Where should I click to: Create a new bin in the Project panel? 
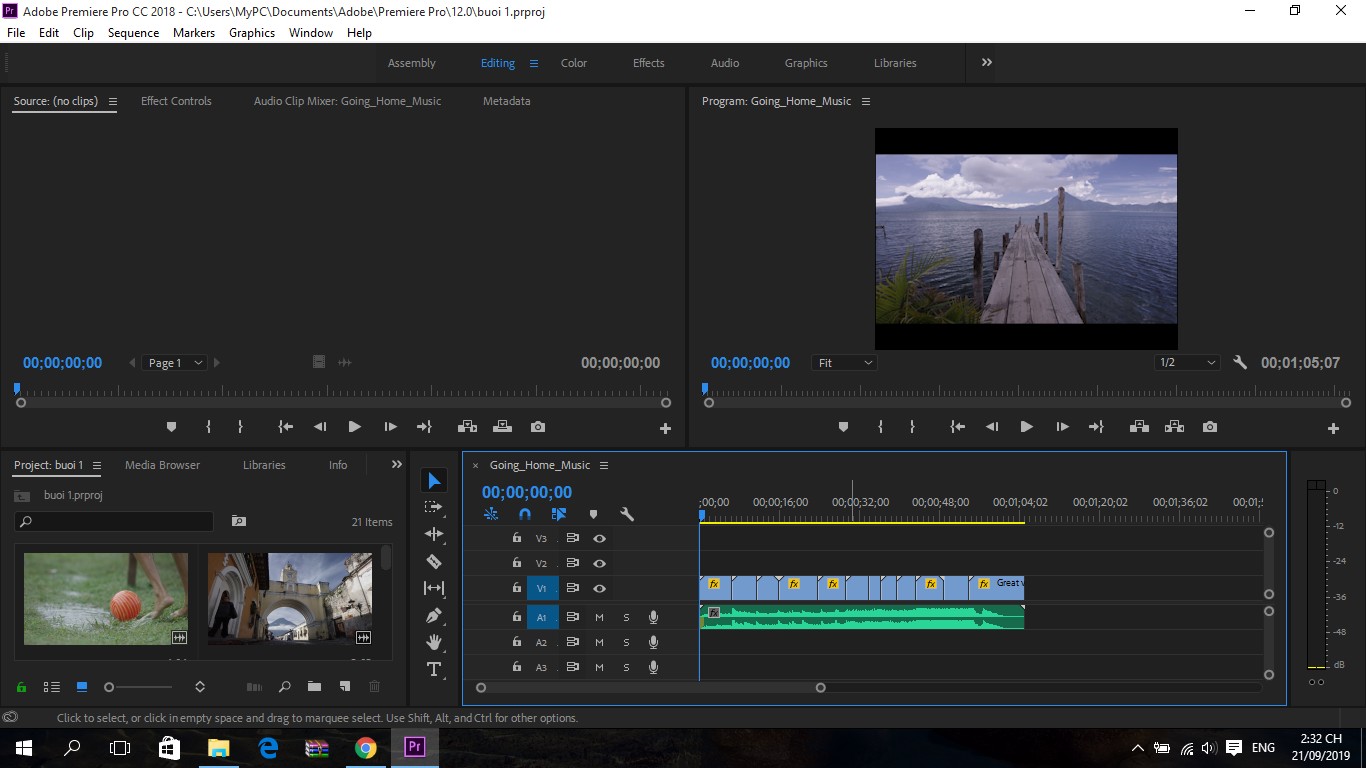(x=314, y=687)
